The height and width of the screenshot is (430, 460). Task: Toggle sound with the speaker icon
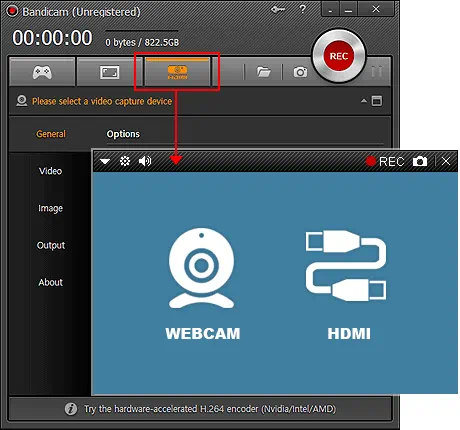[145, 161]
